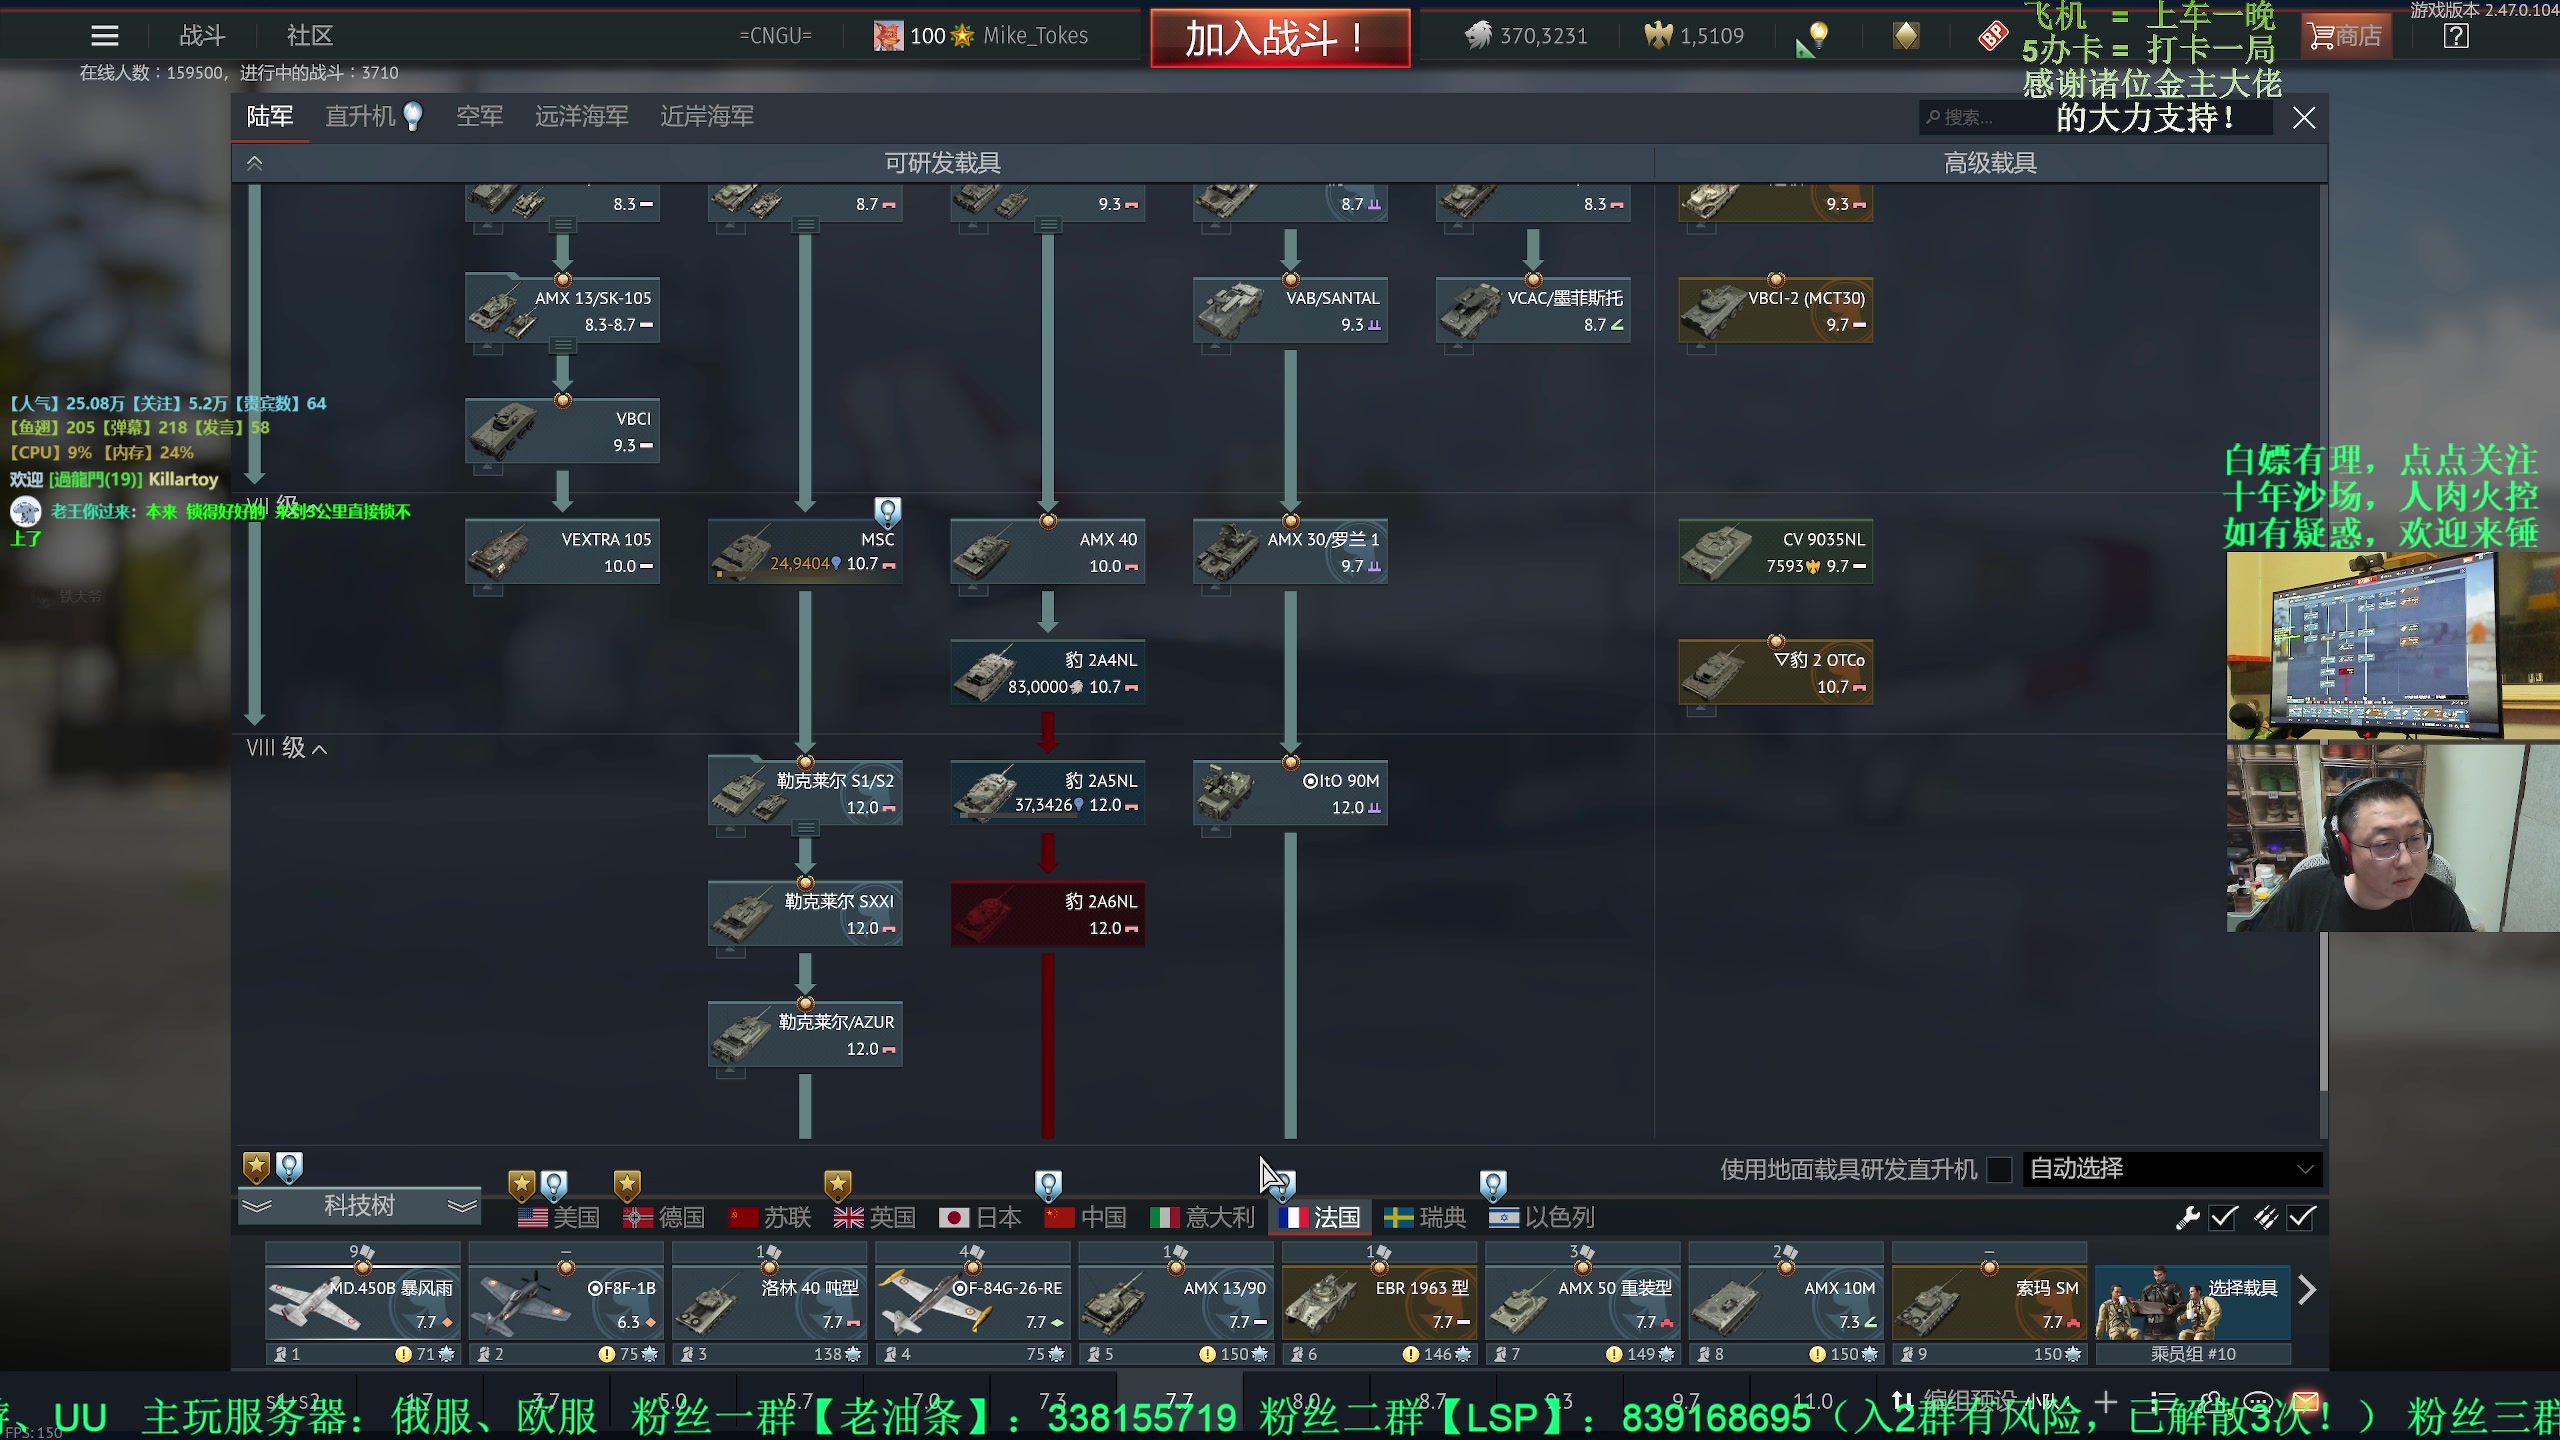Click the gold star badge above 美国

tap(521, 1186)
